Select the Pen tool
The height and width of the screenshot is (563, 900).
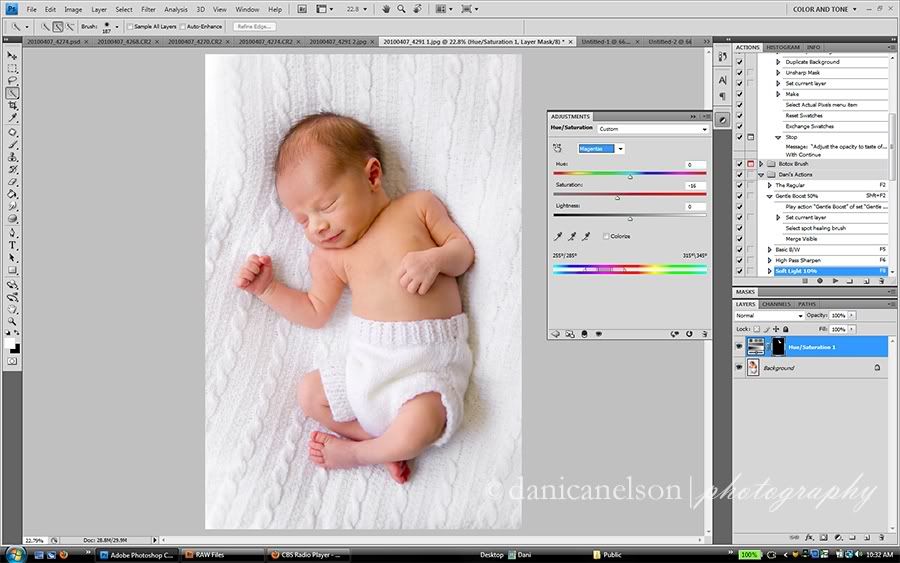pyautogui.click(x=12, y=232)
